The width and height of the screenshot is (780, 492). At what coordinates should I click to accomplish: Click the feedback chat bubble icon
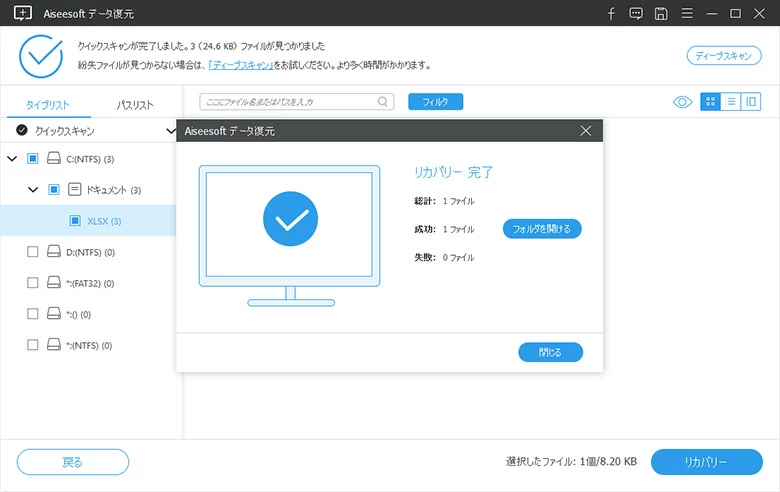pyautogui.click(x=636, y=13)
